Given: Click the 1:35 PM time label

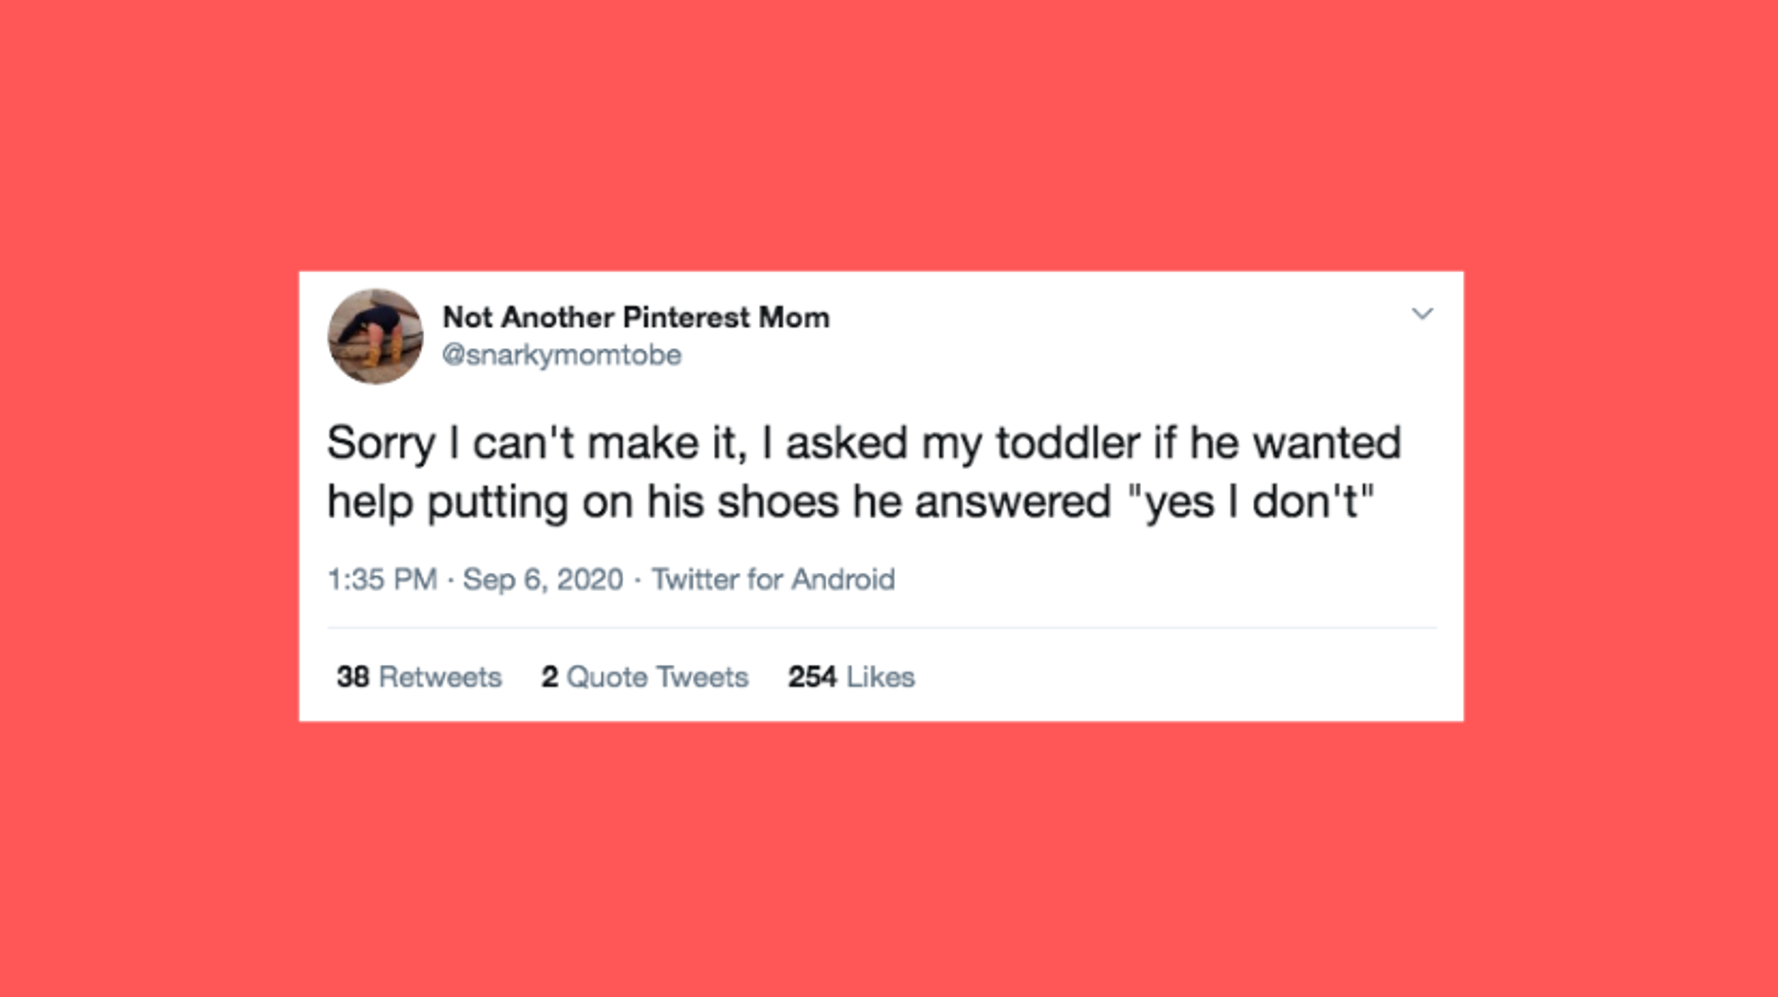Looking at the screenshot, I should click(x=381, y=580).
